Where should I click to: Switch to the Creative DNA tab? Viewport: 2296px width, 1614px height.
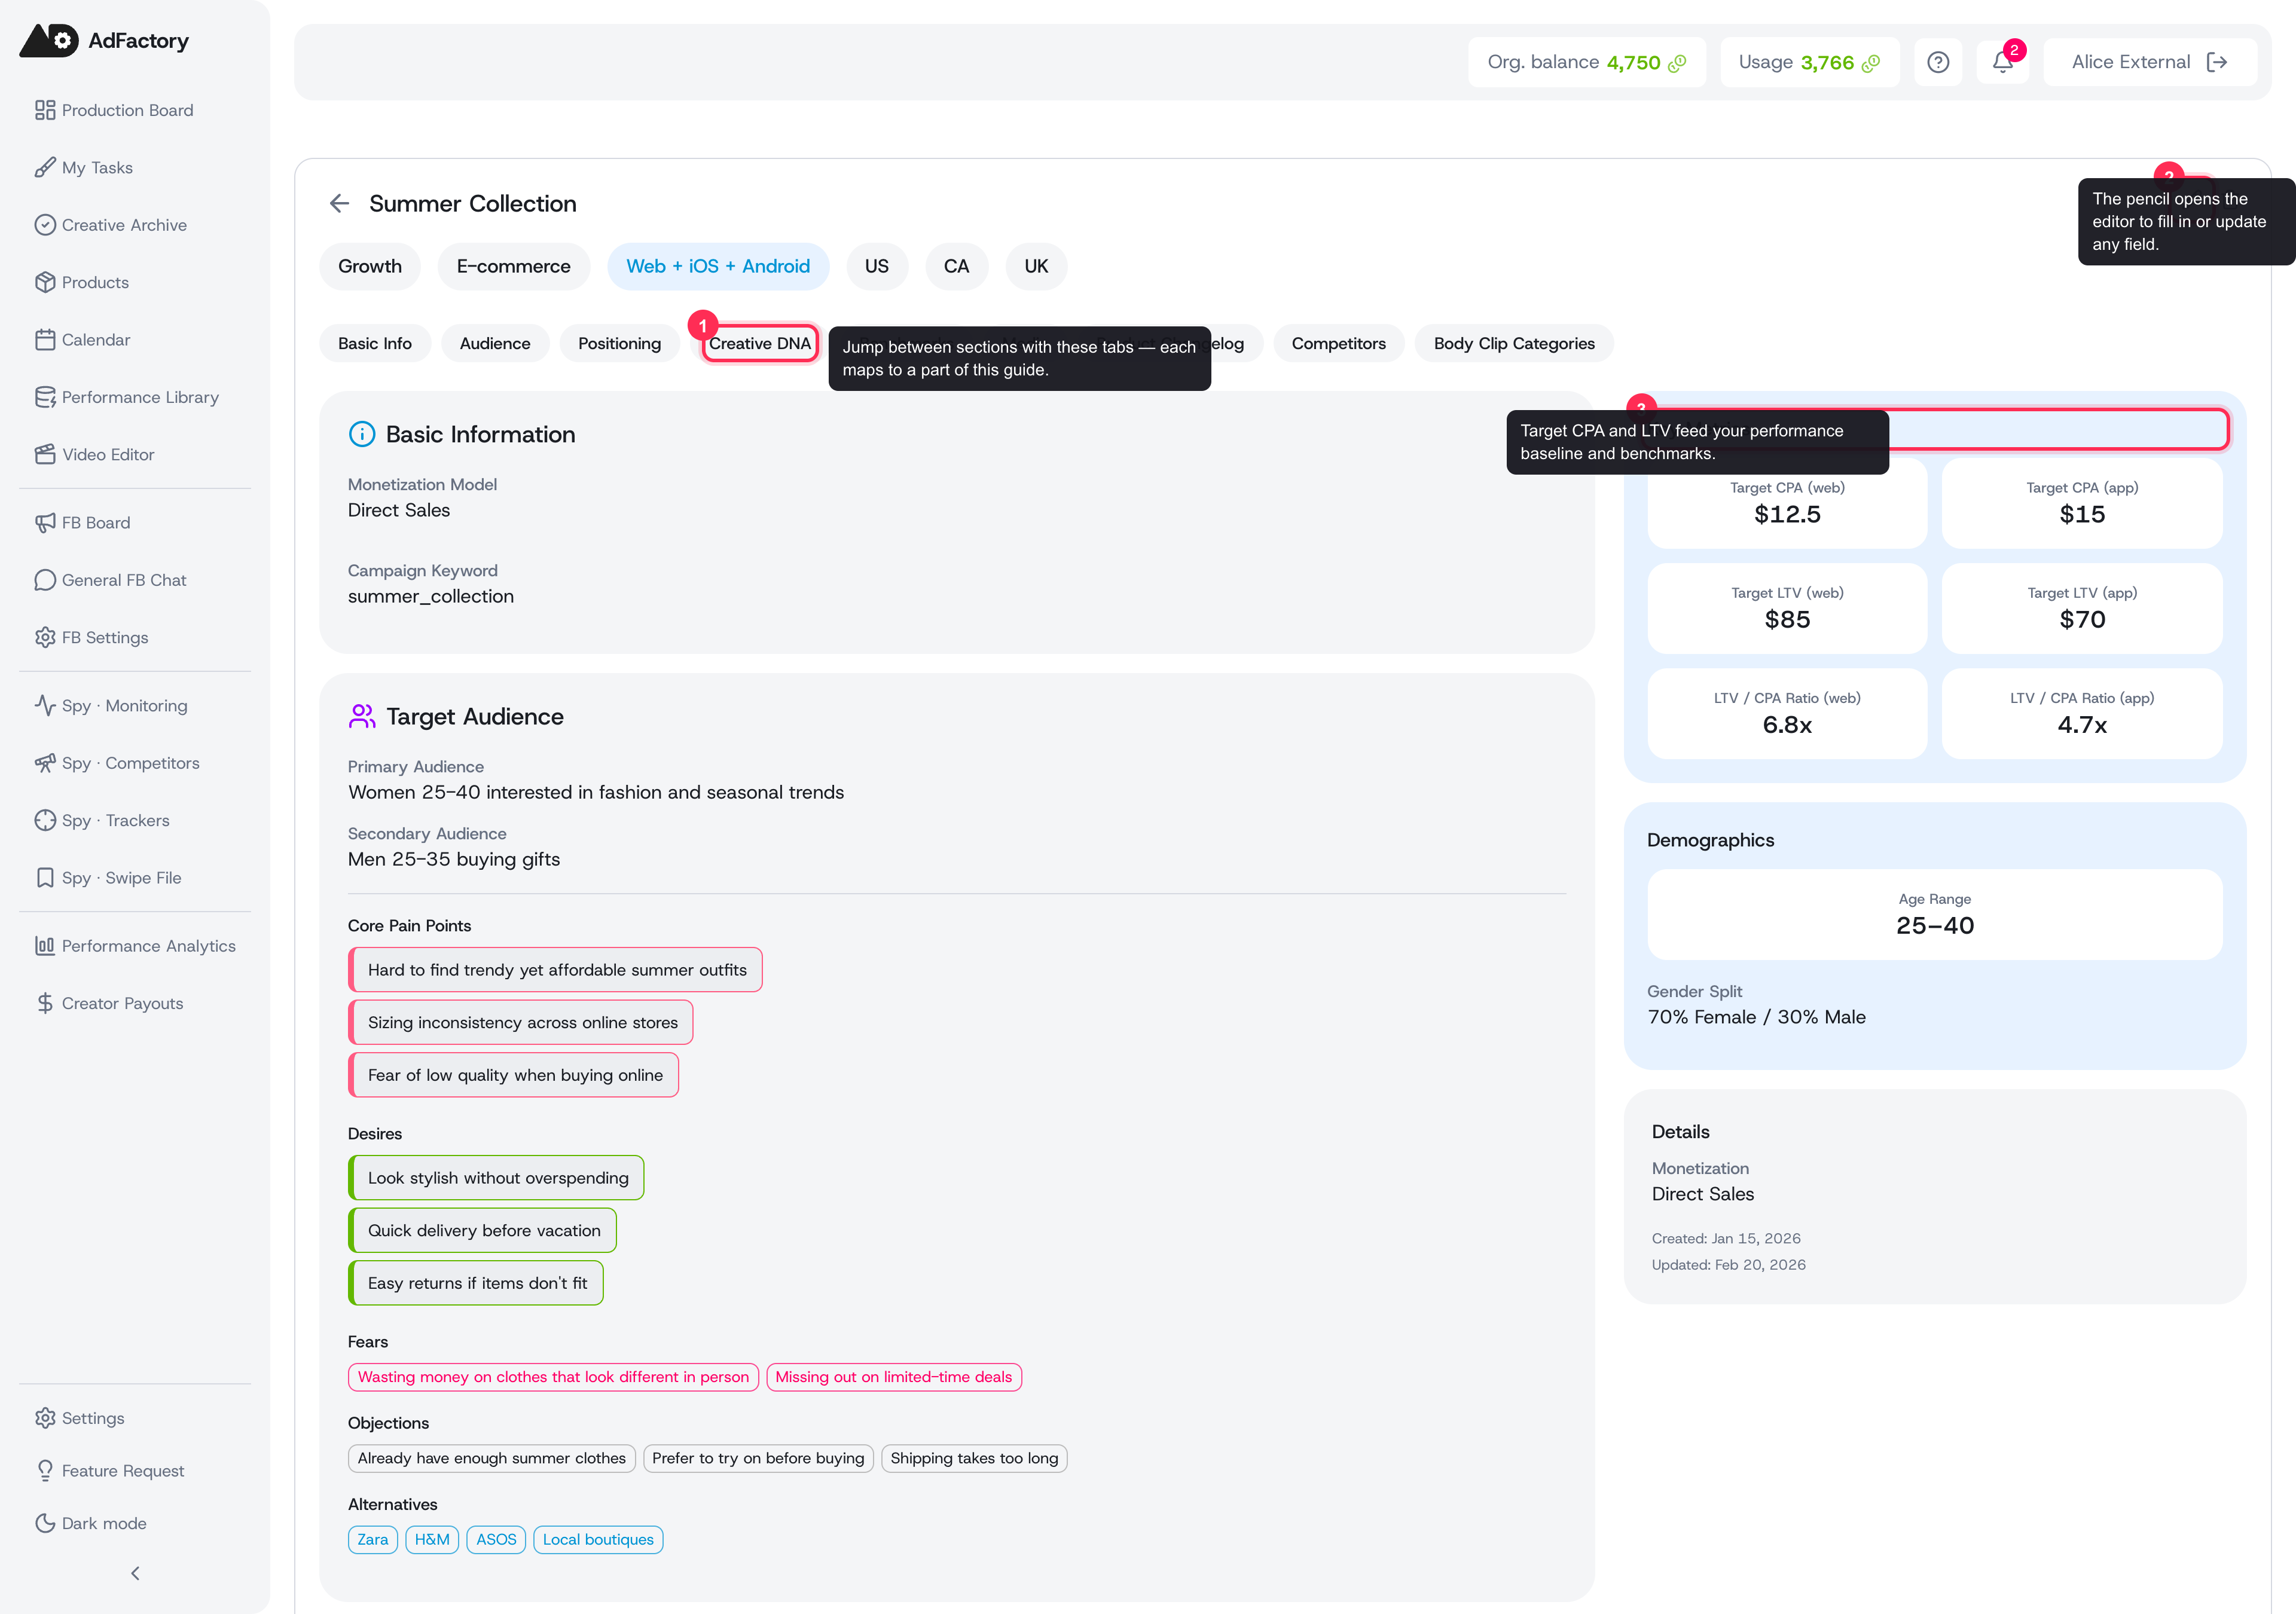(x=759, y=343)
